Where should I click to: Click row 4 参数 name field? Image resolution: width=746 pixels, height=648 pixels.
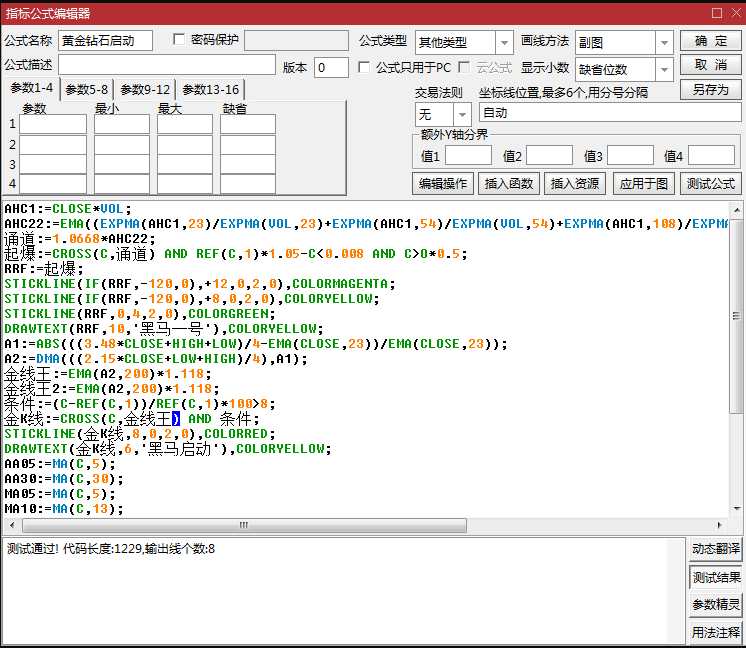tap(53, 184)
